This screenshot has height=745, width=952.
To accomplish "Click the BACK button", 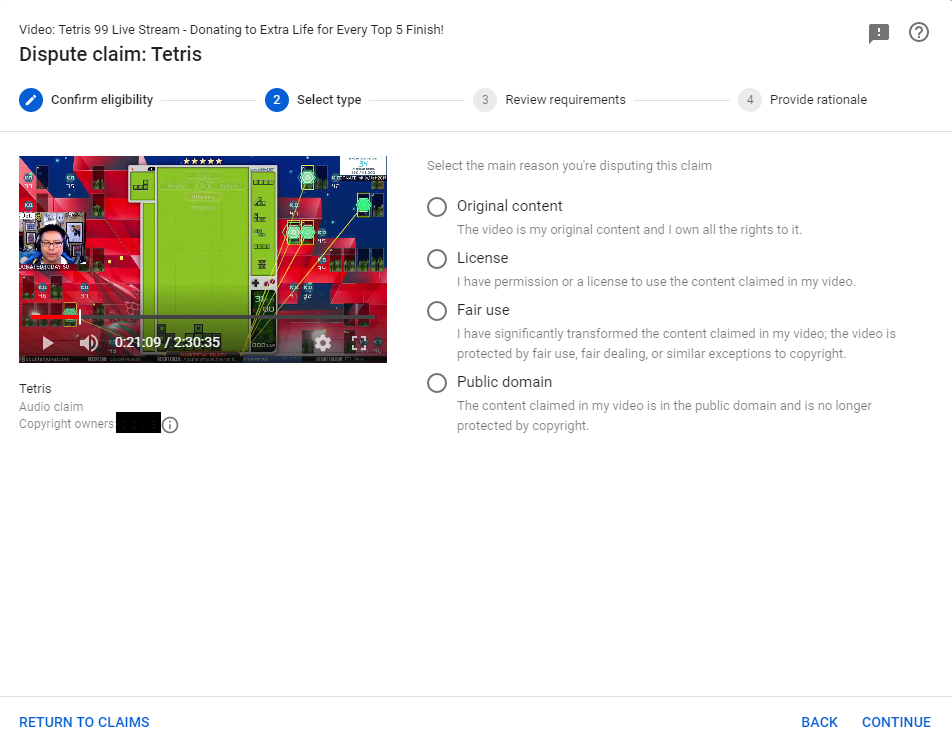I will click(820, 722).
